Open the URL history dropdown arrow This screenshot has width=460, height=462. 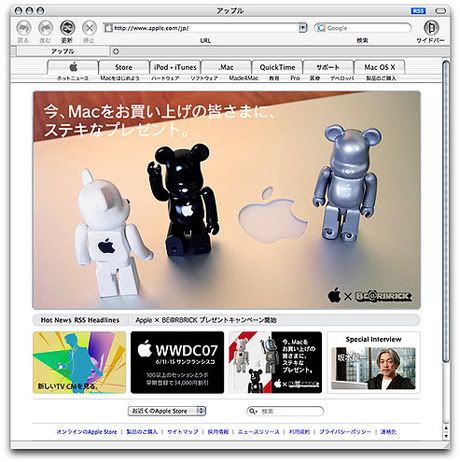coord(303,28)
